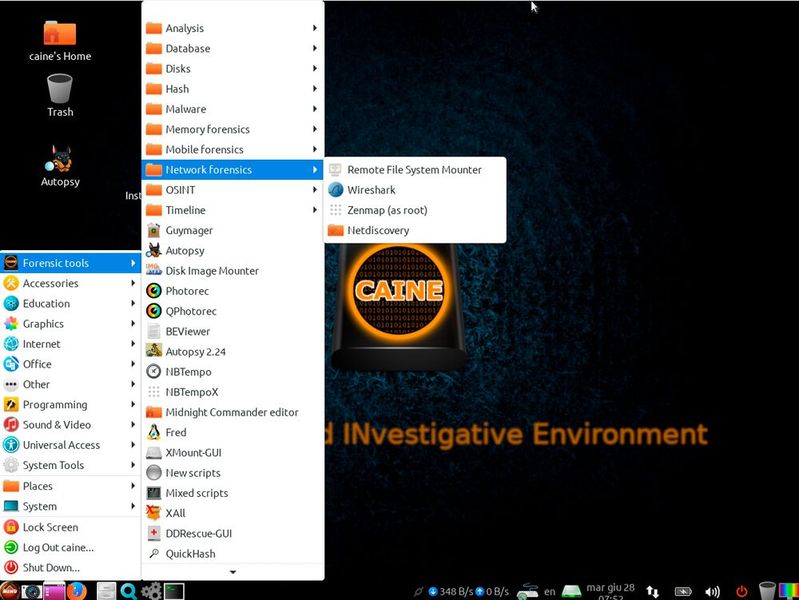Launch QuickHash from the menu
This screenshot has height=600, width=799.
[x=190, y=554]
